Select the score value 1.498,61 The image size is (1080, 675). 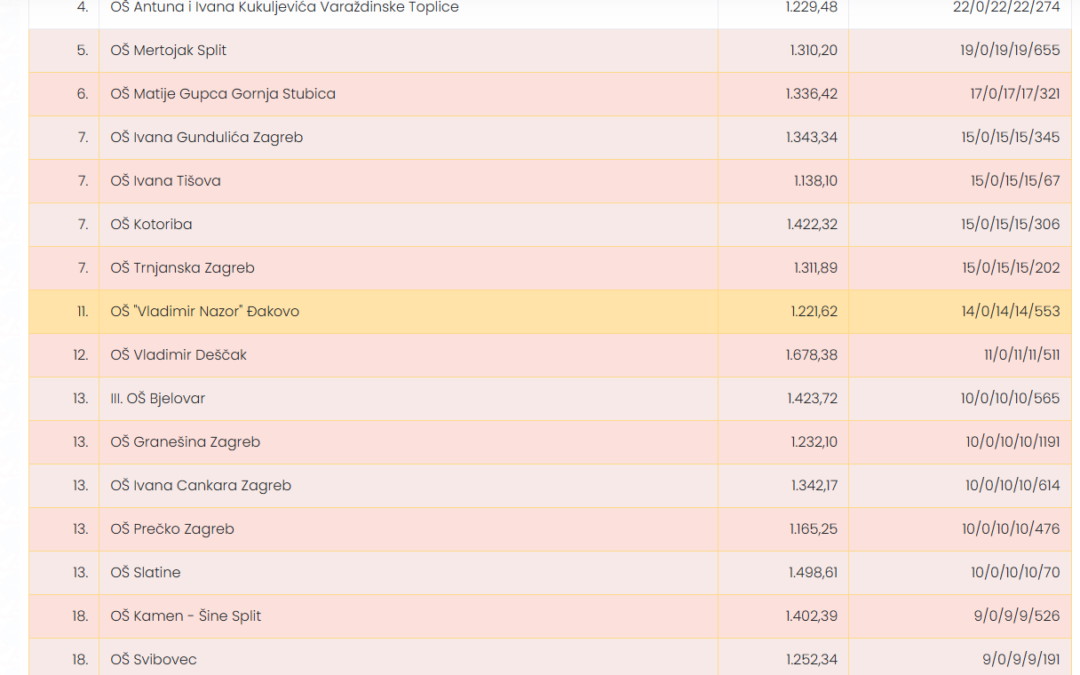[812, 573]
